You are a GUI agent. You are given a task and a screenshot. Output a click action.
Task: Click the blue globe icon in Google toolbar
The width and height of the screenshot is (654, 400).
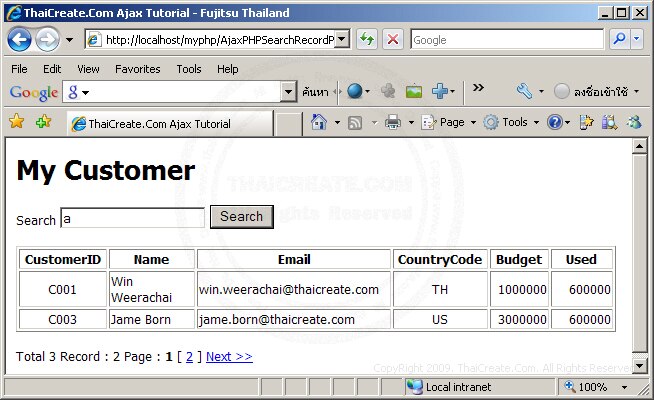(x=355, y=91)
